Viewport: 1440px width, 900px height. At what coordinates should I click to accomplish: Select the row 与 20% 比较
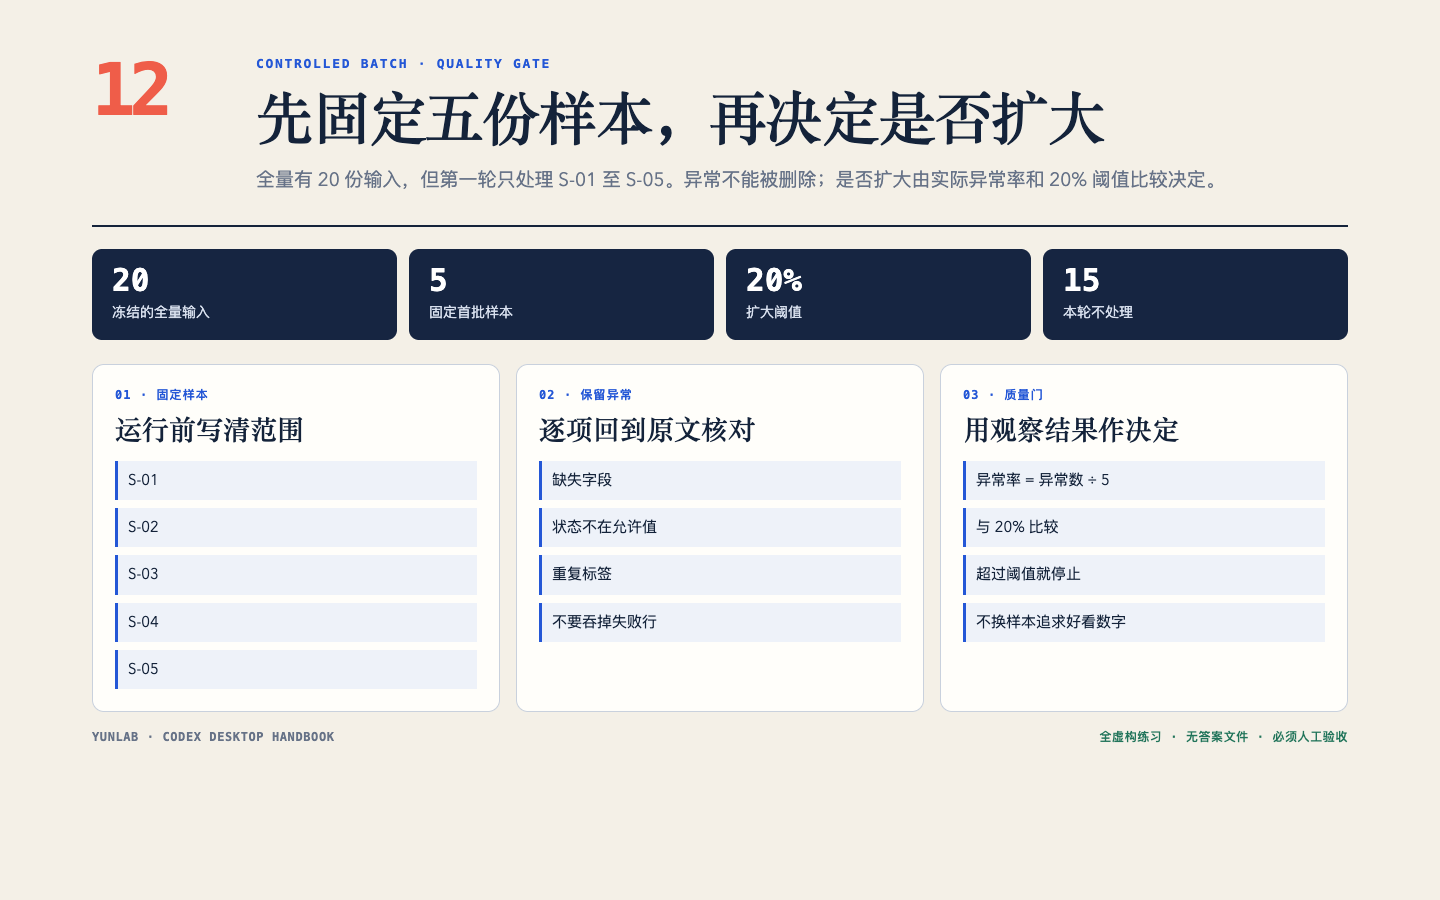coord(1144,527)
